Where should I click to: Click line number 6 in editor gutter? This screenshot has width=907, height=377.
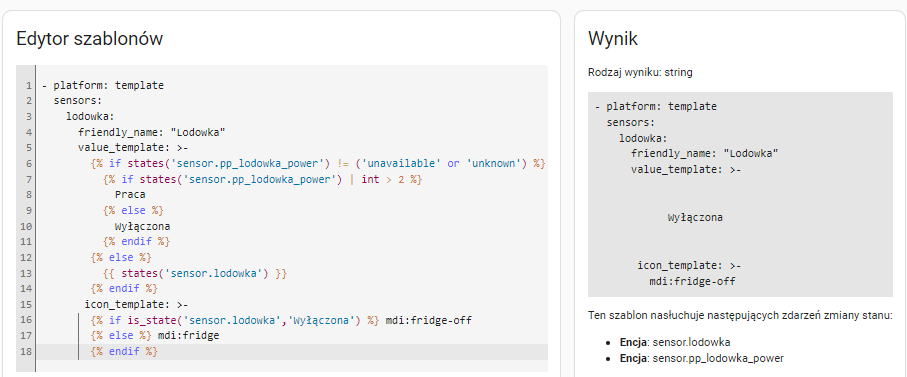click(x=28, y=164)
